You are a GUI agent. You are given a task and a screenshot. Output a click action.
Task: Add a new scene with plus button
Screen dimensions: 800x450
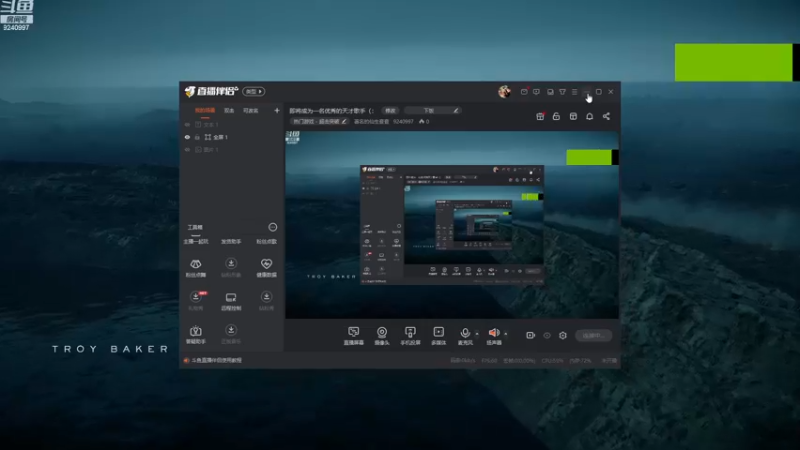[x=277, y=110]
